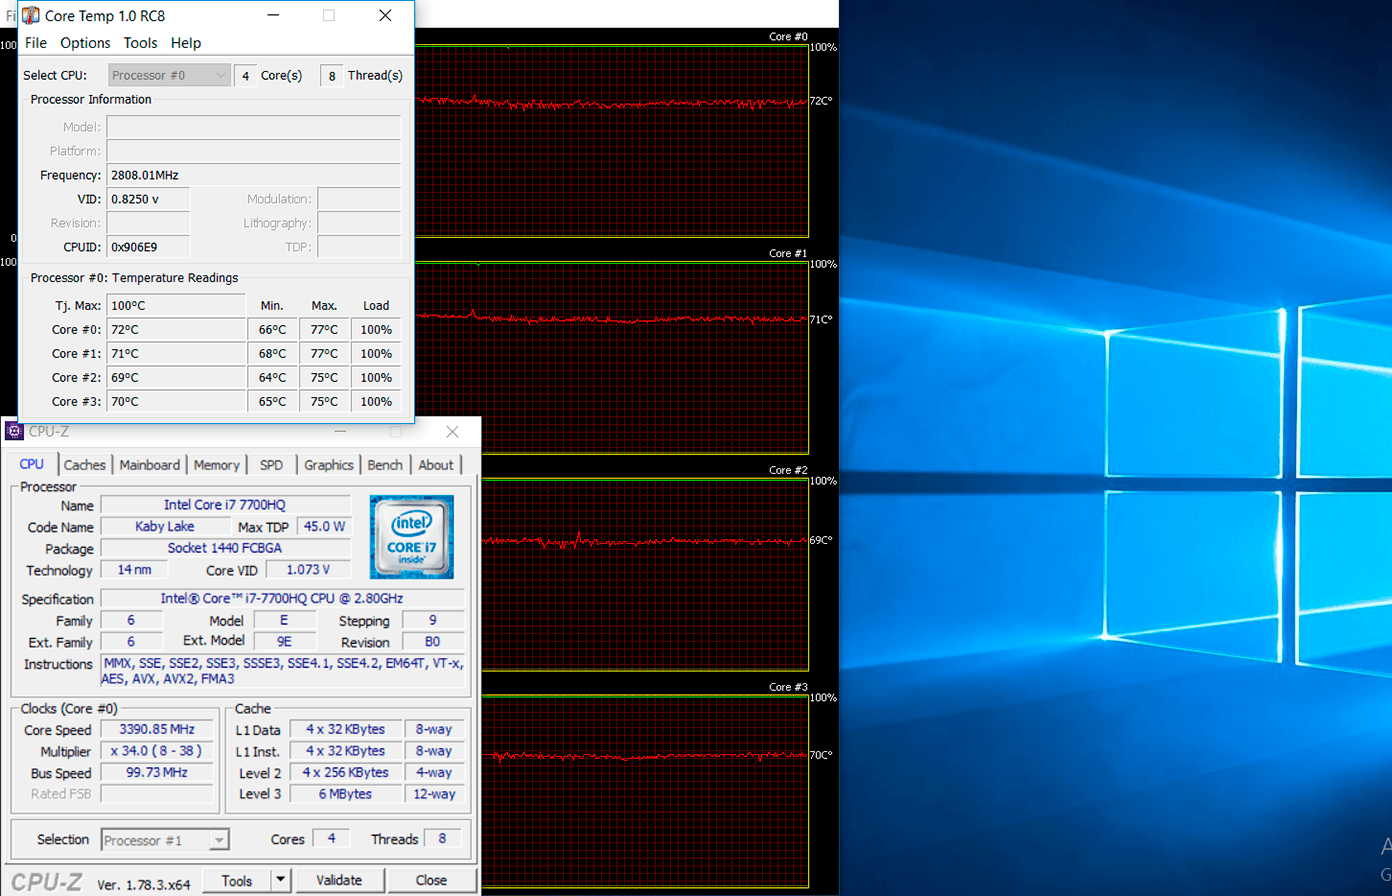This screenshot has width=1392, height=896.
Task: Switch to the CPU tab in CPU-Z
Action: 32,464
